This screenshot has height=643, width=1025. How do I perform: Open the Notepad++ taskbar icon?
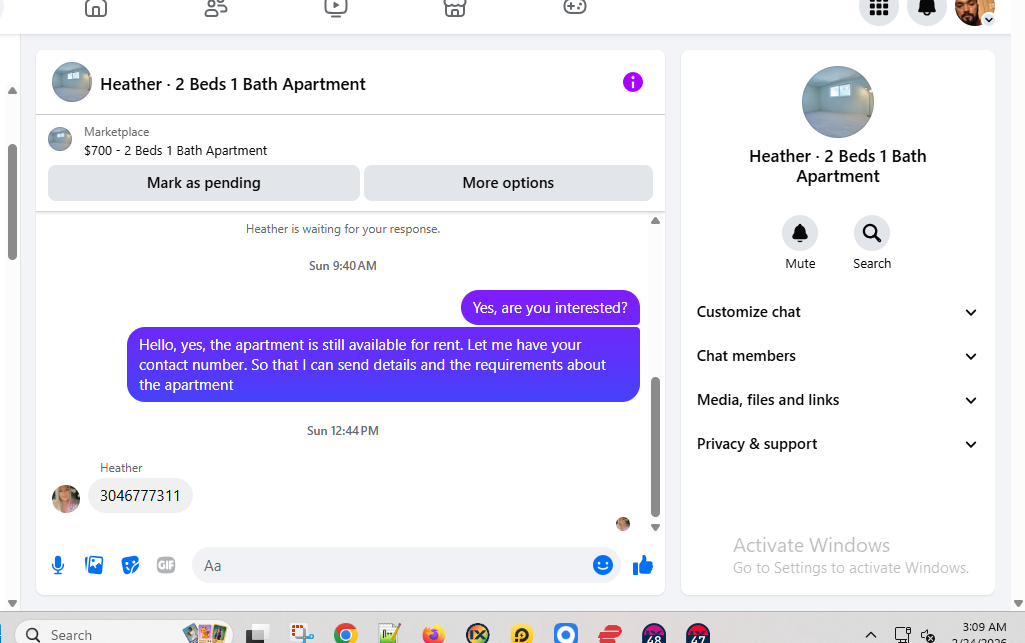tap(390, 634)
